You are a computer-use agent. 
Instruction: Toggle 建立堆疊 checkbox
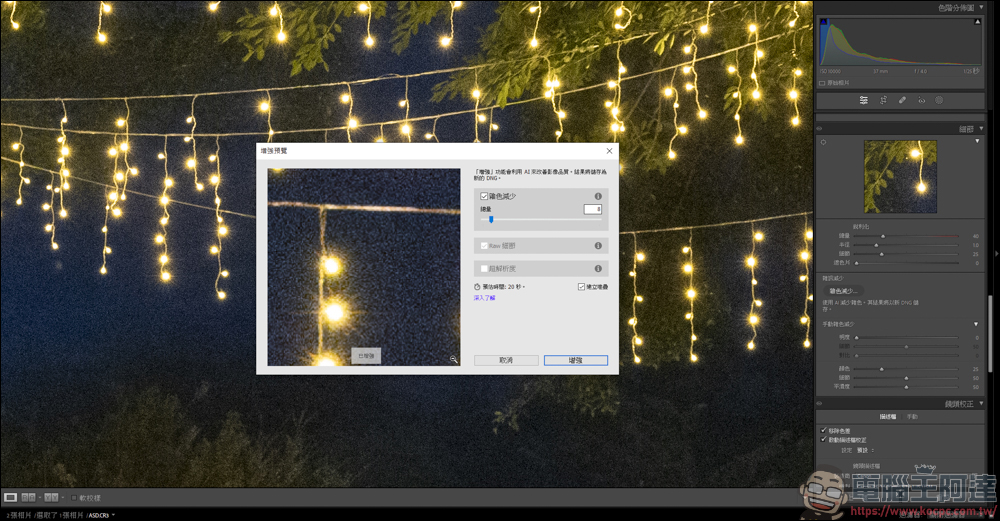click(581, 287)
